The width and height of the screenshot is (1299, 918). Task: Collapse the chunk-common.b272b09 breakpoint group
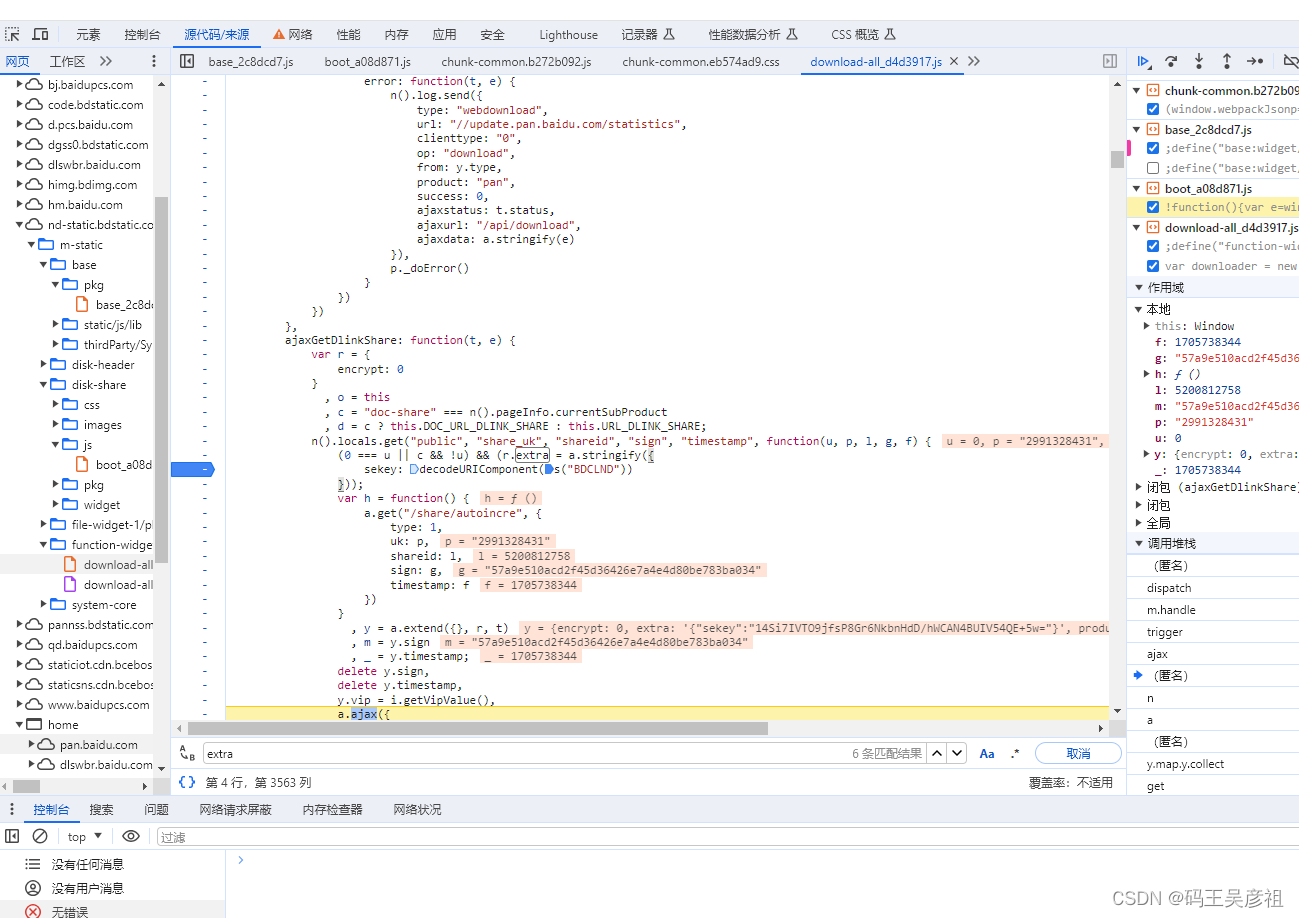[1137, 90]
